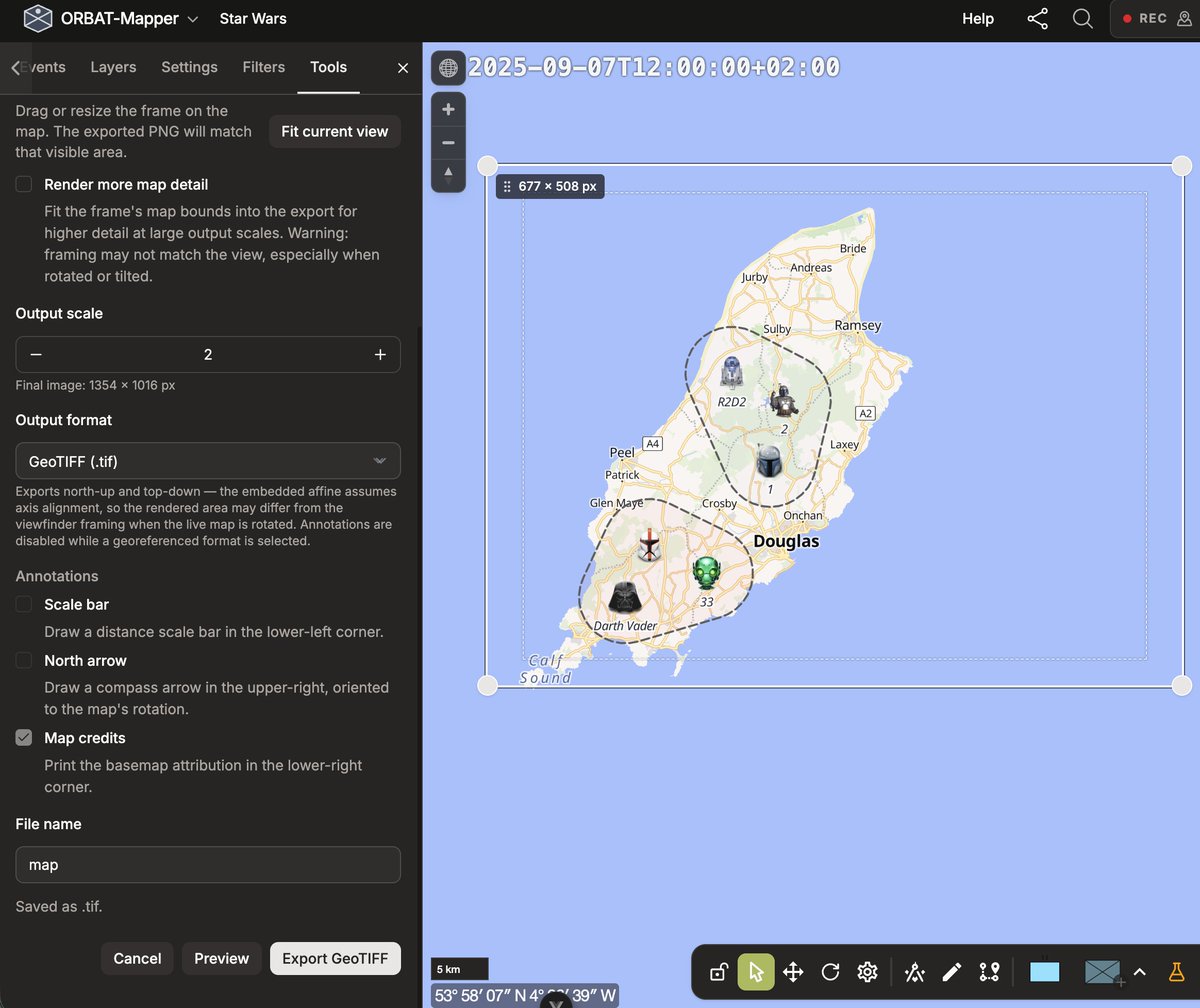This screenshot has width=1200, height=1008.
Task: Select the armored unit labeled 2
Action: tap(783, 402)
